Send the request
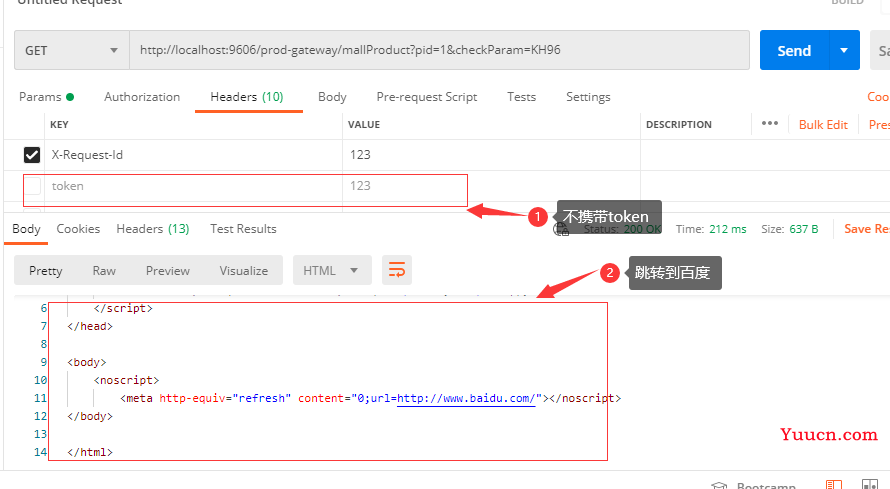This screenshot has width=890, height=489. [x=794, y=50]
